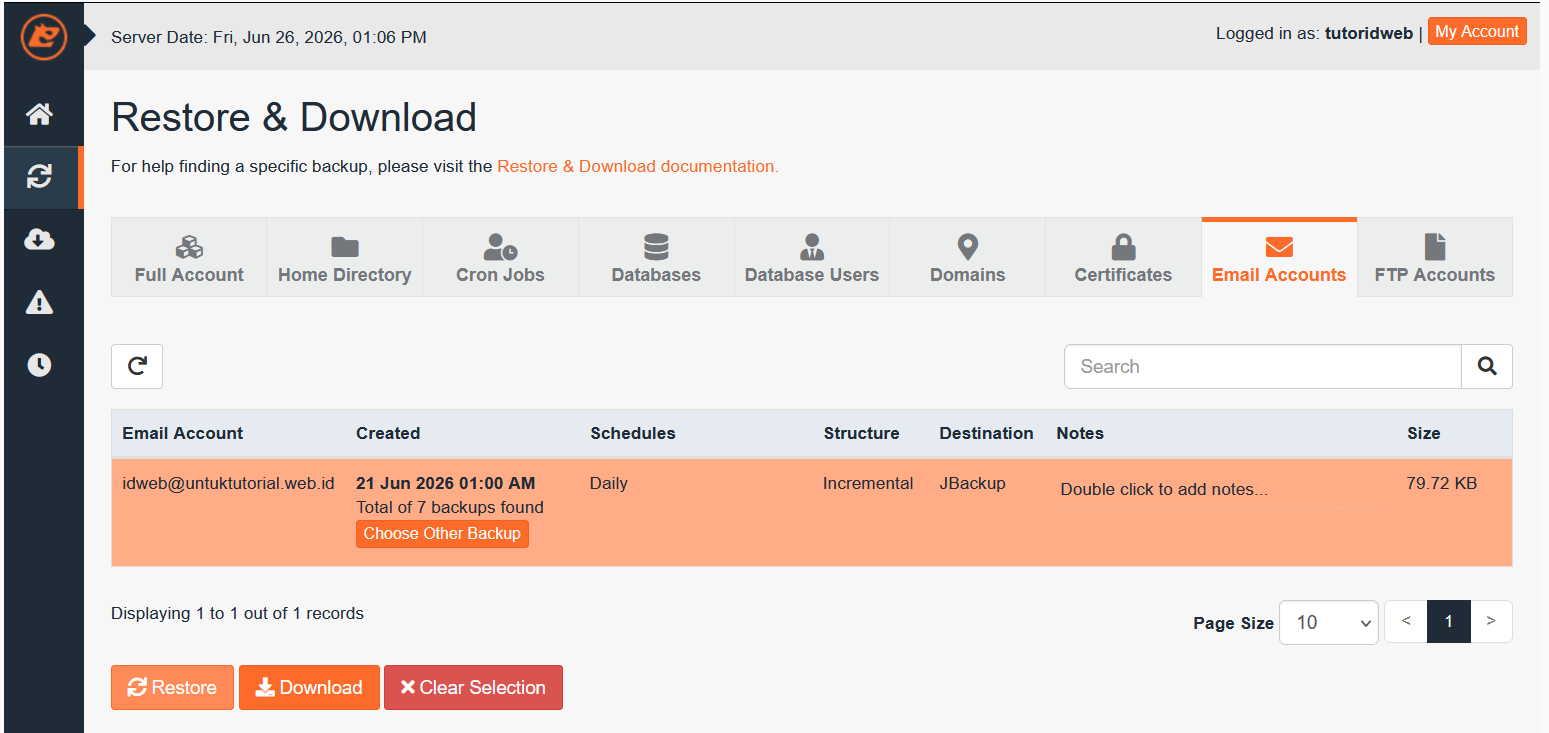Click the Clear Selection button
1549x733 pixels.
473,688
